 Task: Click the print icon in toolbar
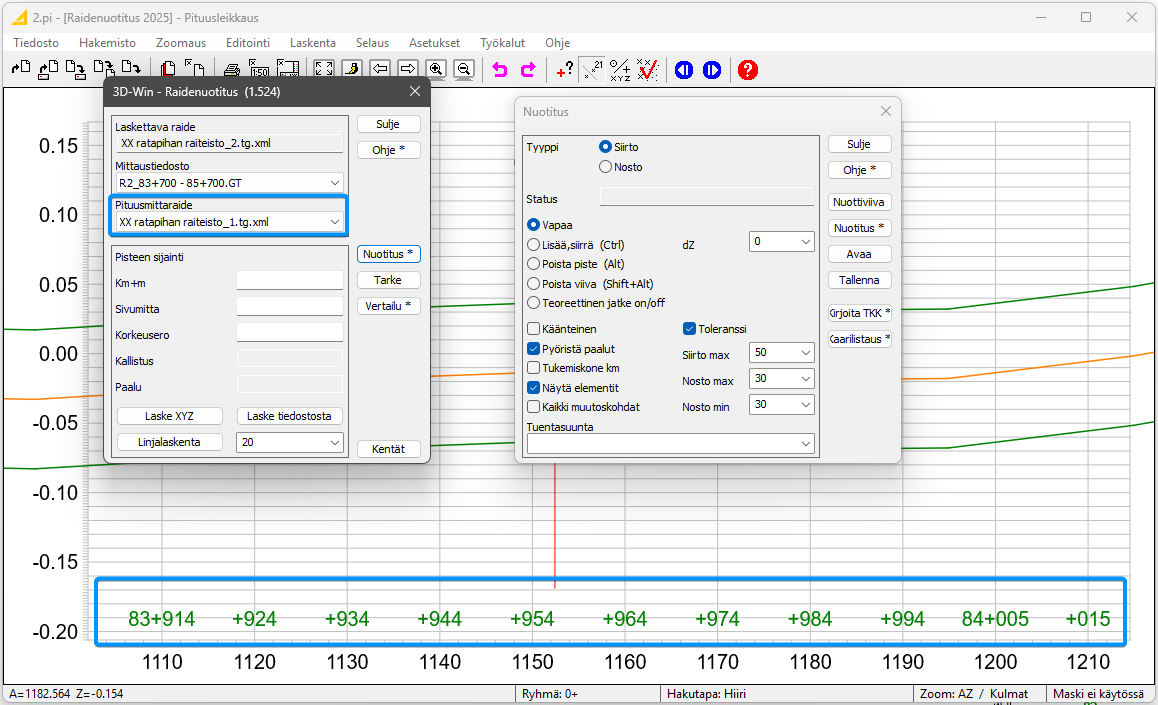[x=232, y=69]
